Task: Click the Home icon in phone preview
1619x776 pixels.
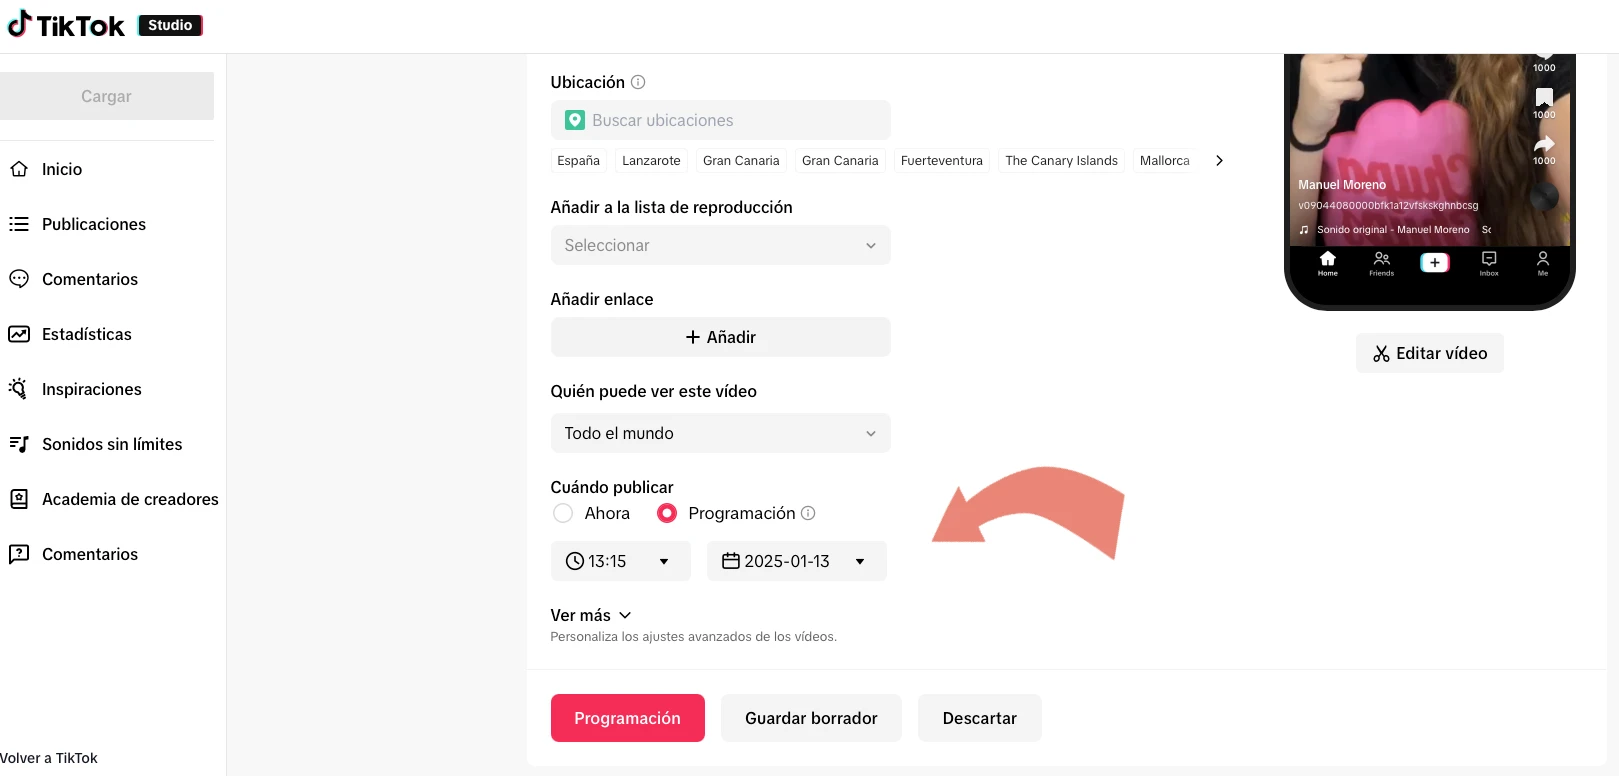Action: coord(1328,259)
